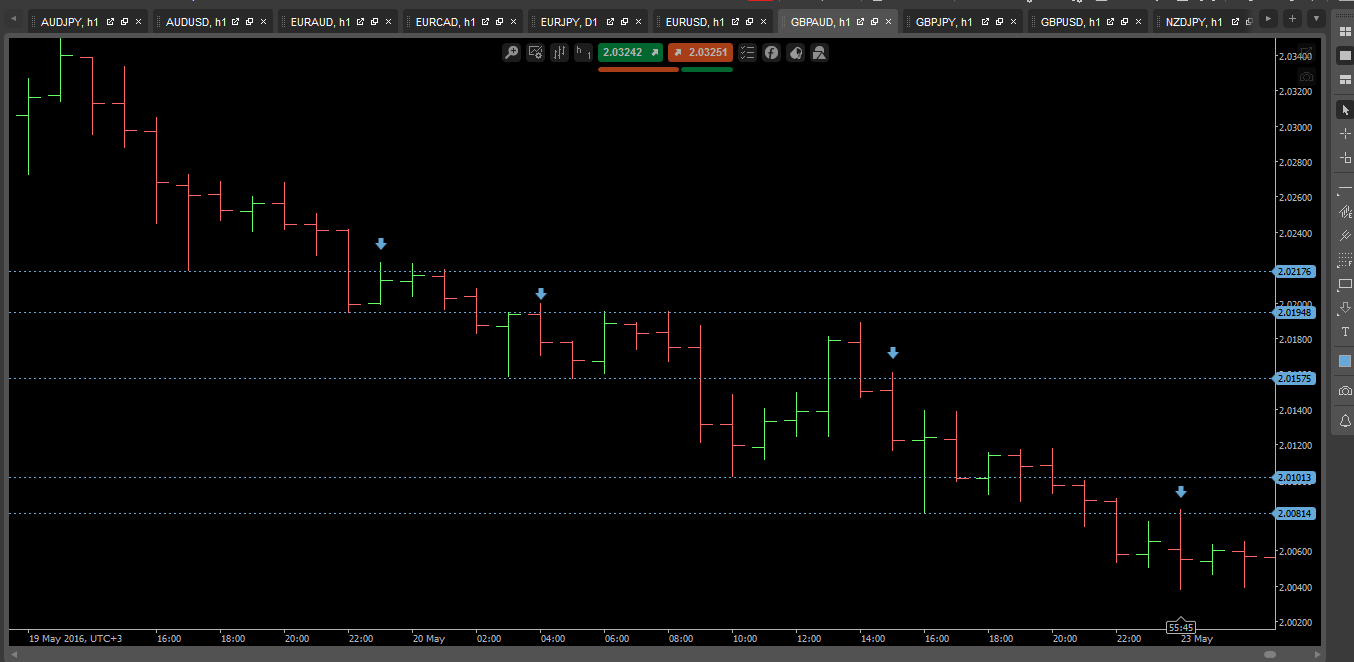Click the orange buy button 2.03251
Viewport: 1354px width, 662px height.
(701, 52)
